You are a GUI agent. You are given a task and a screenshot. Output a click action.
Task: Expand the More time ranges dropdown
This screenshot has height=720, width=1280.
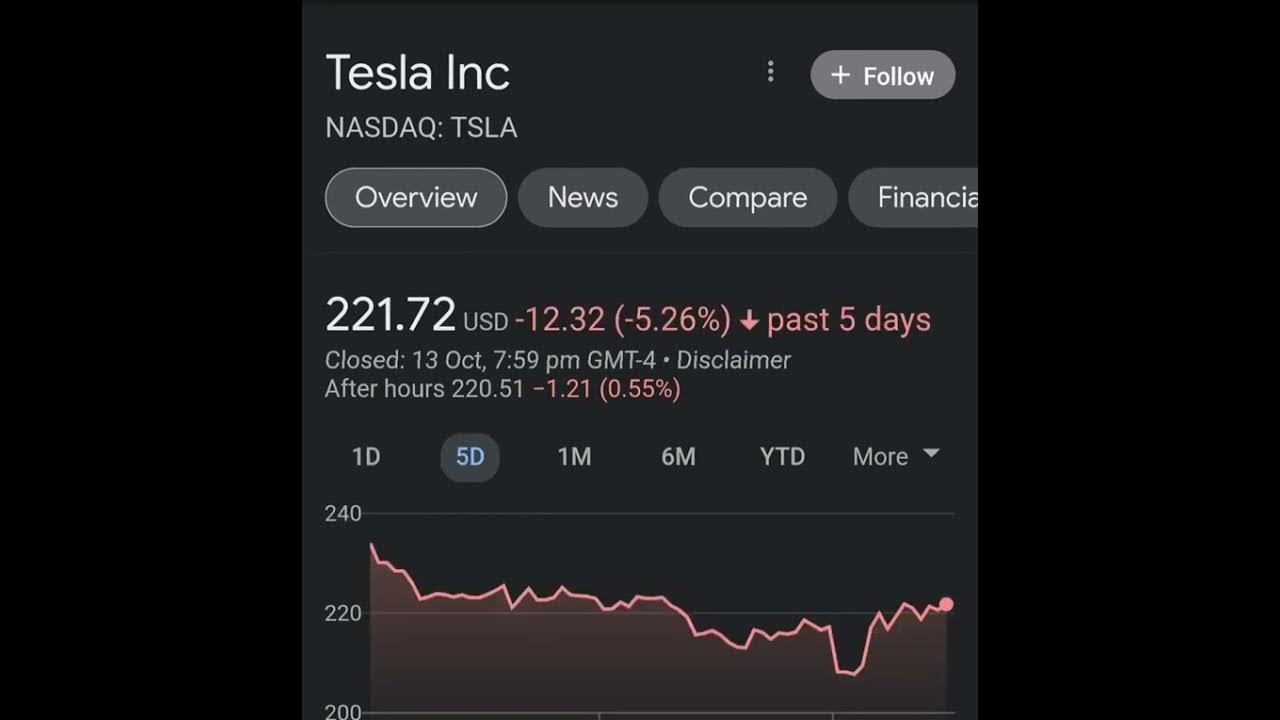pyautogui.click(x=895, y=457)
